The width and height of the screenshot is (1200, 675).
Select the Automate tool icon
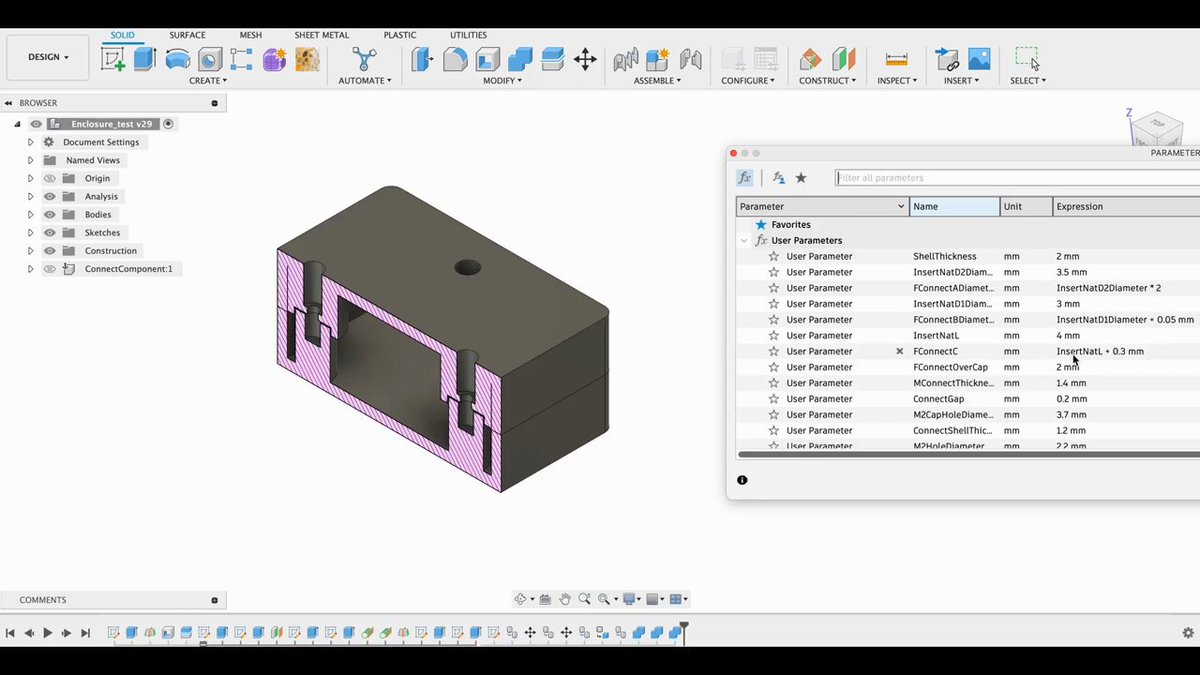click(x=365, y=59)
